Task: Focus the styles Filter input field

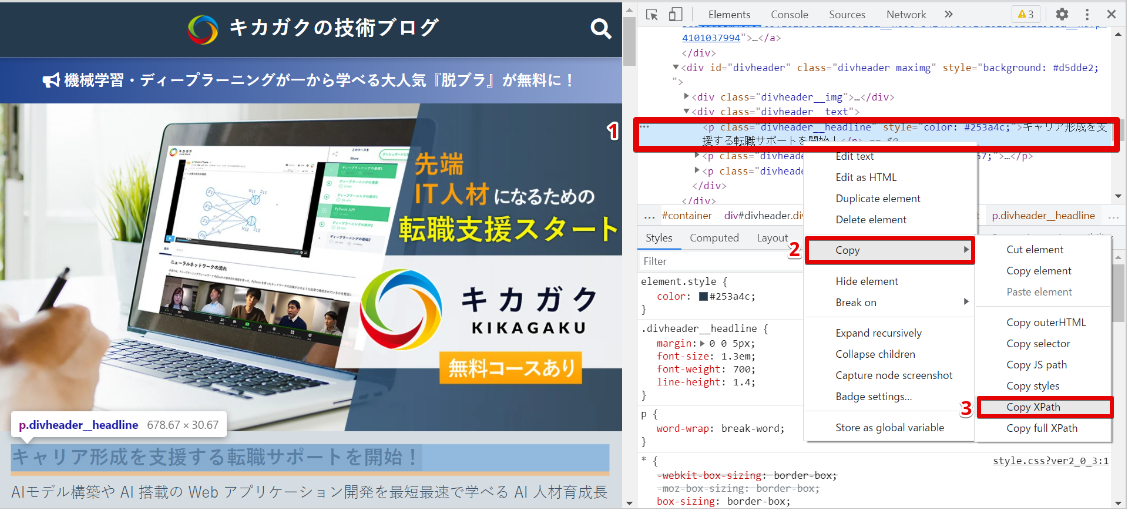Action: (x=719, y=261)
